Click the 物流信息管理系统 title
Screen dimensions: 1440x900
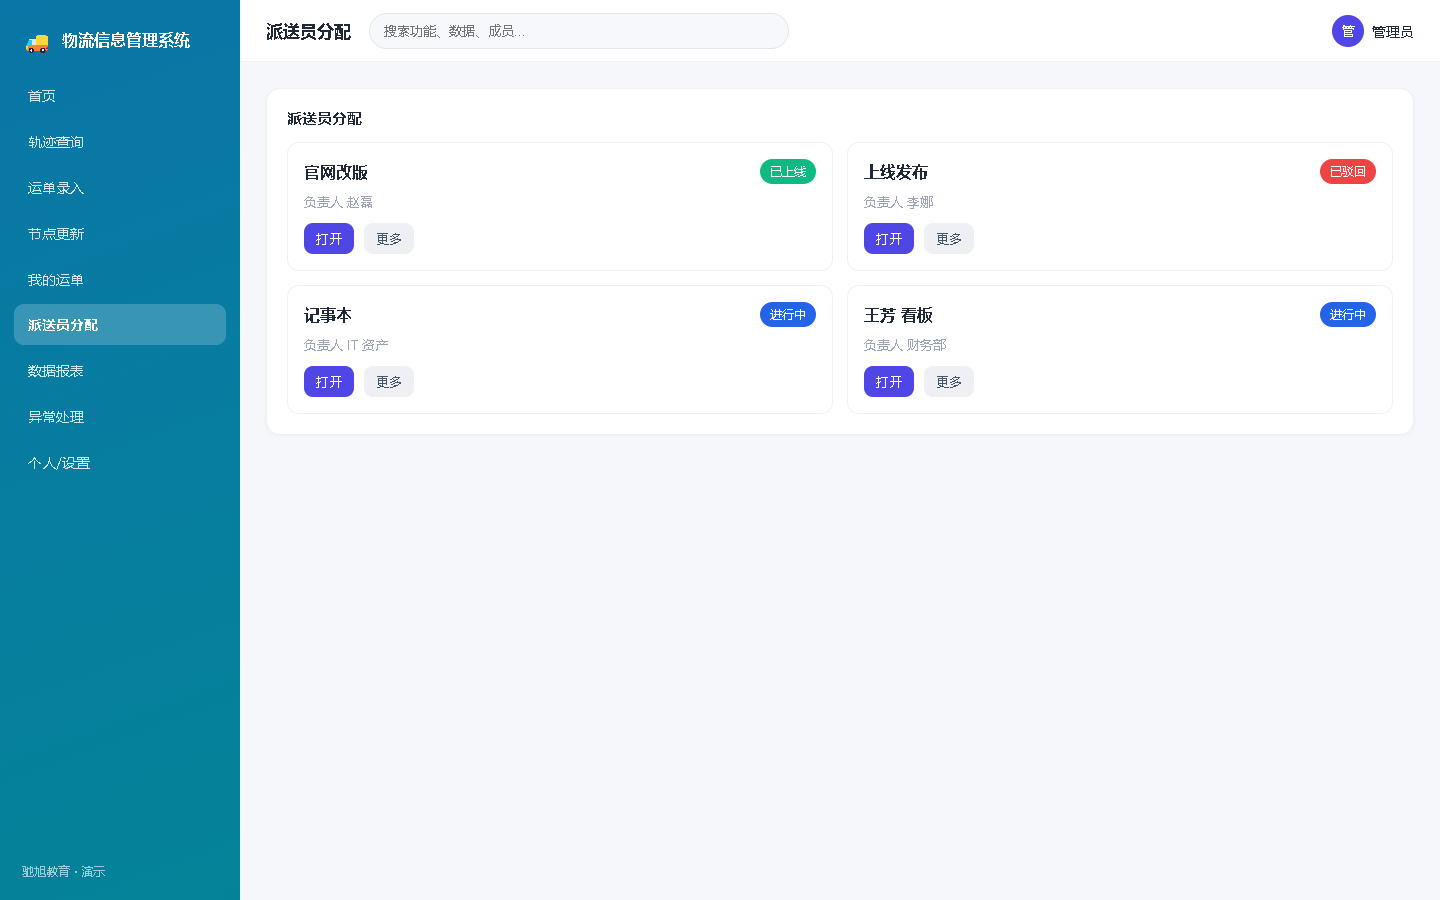tap(126, 41)
